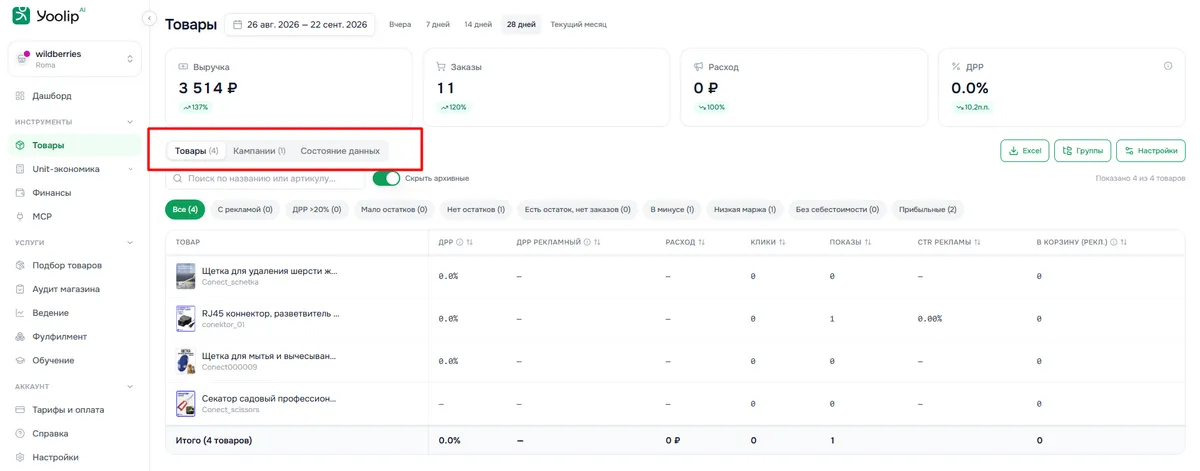The height and width of the screenshot is (471, 1200).
Task: Click the conektor_01 product thumbnail
Action: pos(185,318)
